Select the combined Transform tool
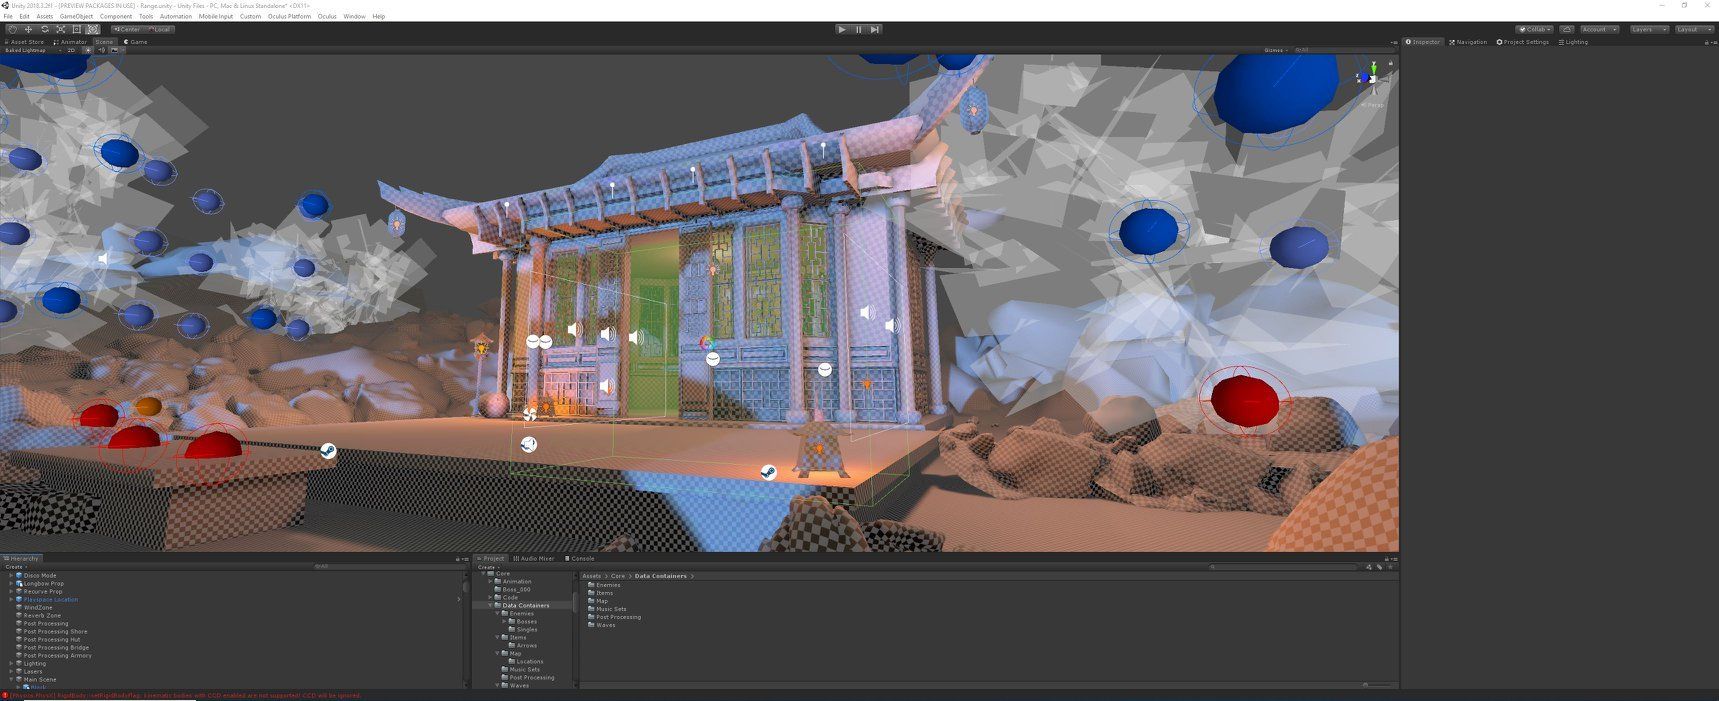The width and height of the screenshot is (1719, 701). (x=92, y=29)
